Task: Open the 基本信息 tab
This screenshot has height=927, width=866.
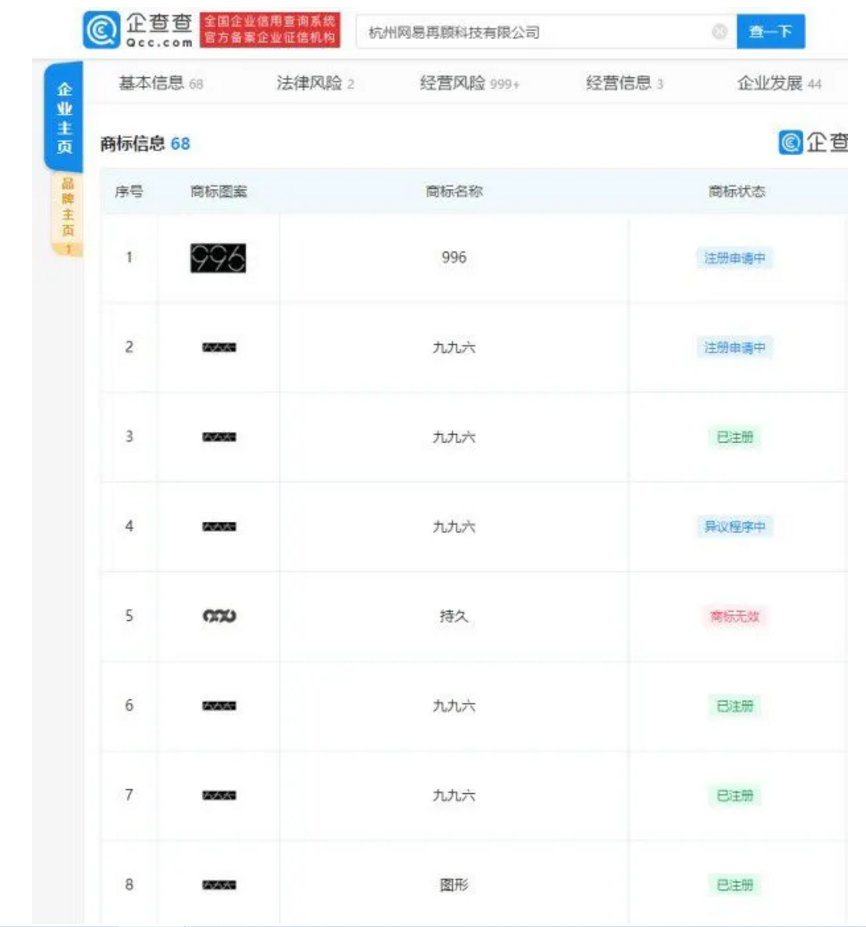Action: [x=161, y=83]
